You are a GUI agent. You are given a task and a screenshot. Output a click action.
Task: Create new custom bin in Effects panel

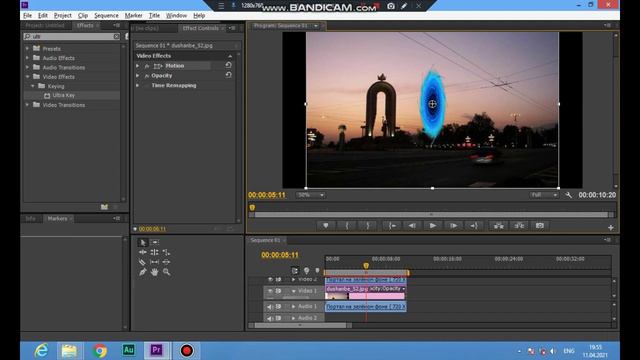104,207
